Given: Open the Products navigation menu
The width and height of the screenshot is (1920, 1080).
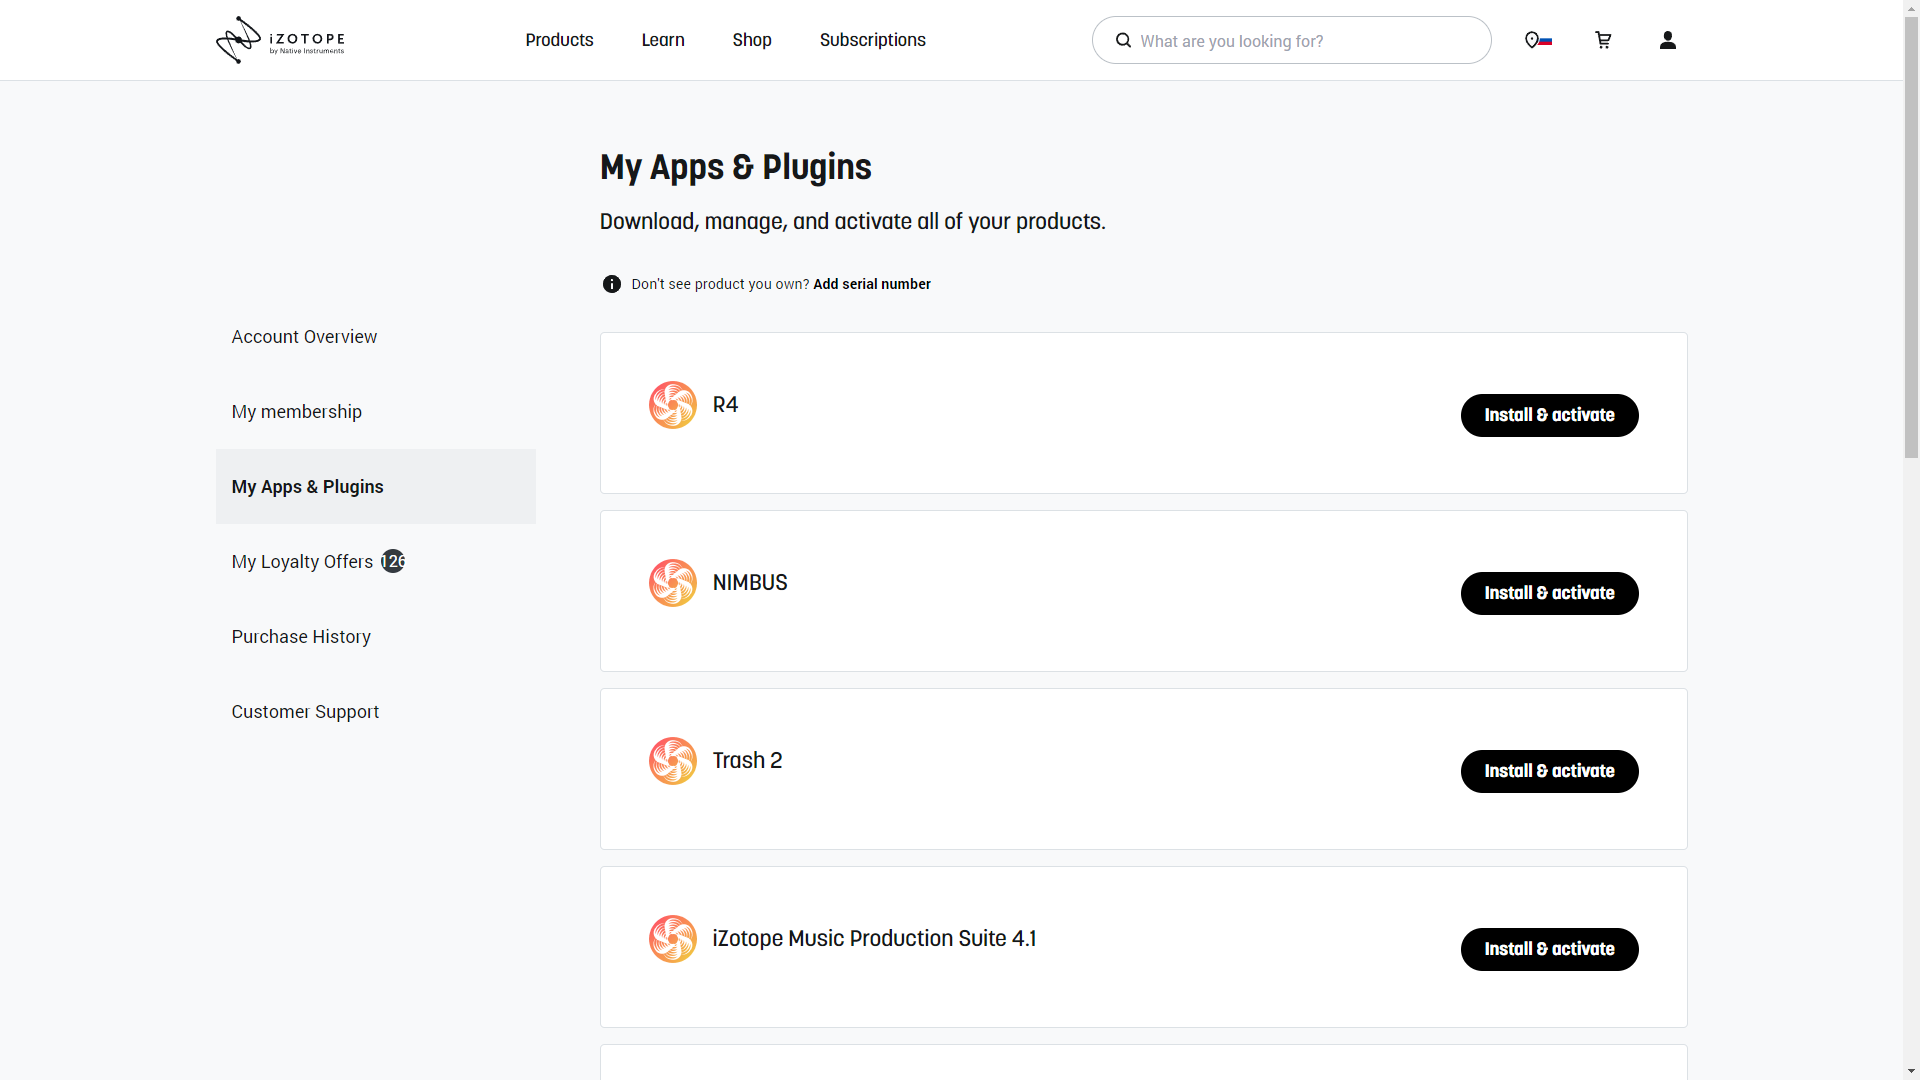Looking at the screenshot, I should coord(559,40).
